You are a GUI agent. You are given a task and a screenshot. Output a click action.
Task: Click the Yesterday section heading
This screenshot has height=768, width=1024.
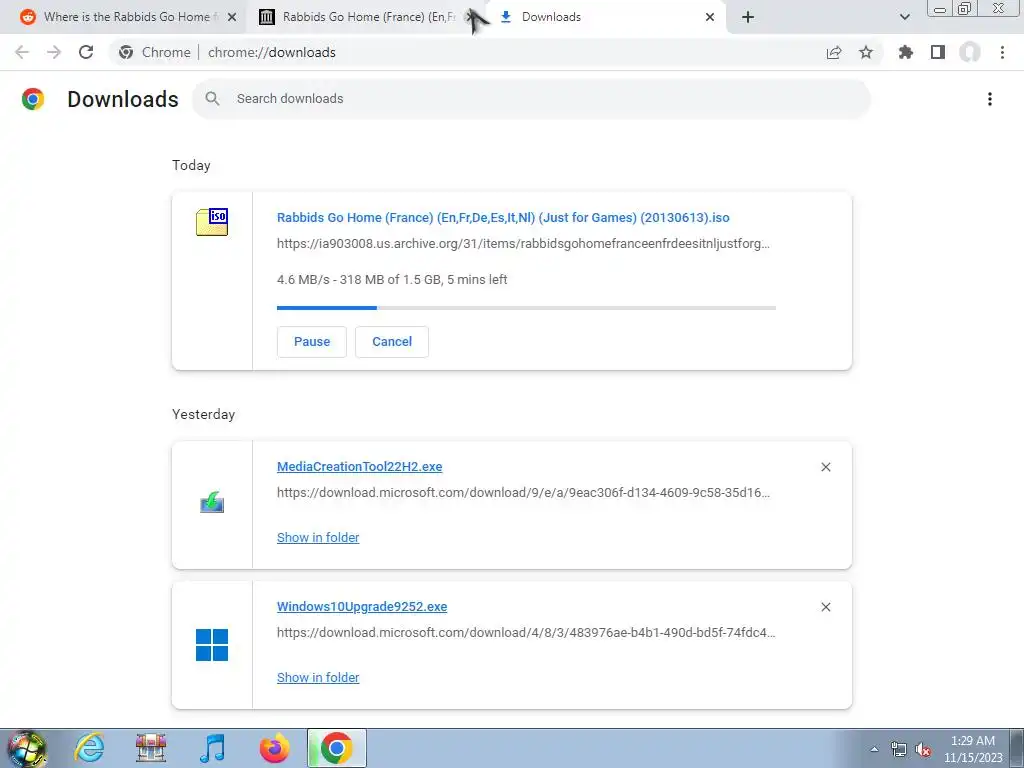(x=204, y=414)
